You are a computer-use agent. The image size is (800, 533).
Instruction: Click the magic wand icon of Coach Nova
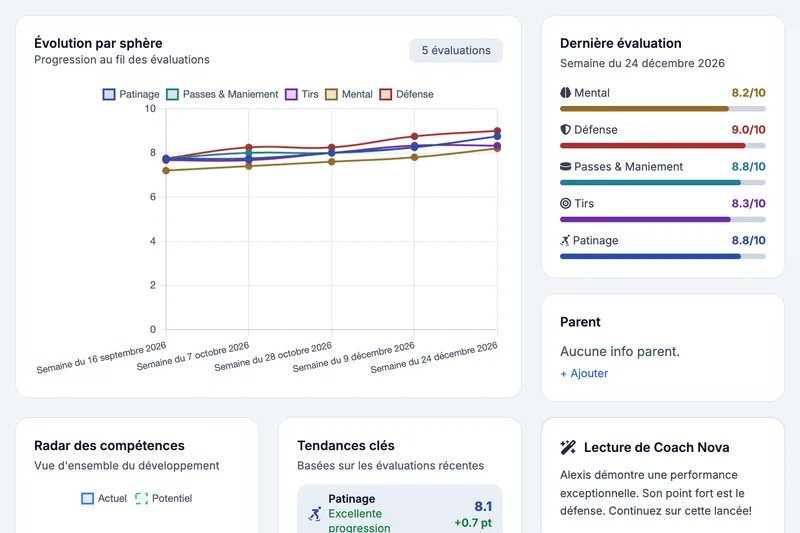point(568,447)
